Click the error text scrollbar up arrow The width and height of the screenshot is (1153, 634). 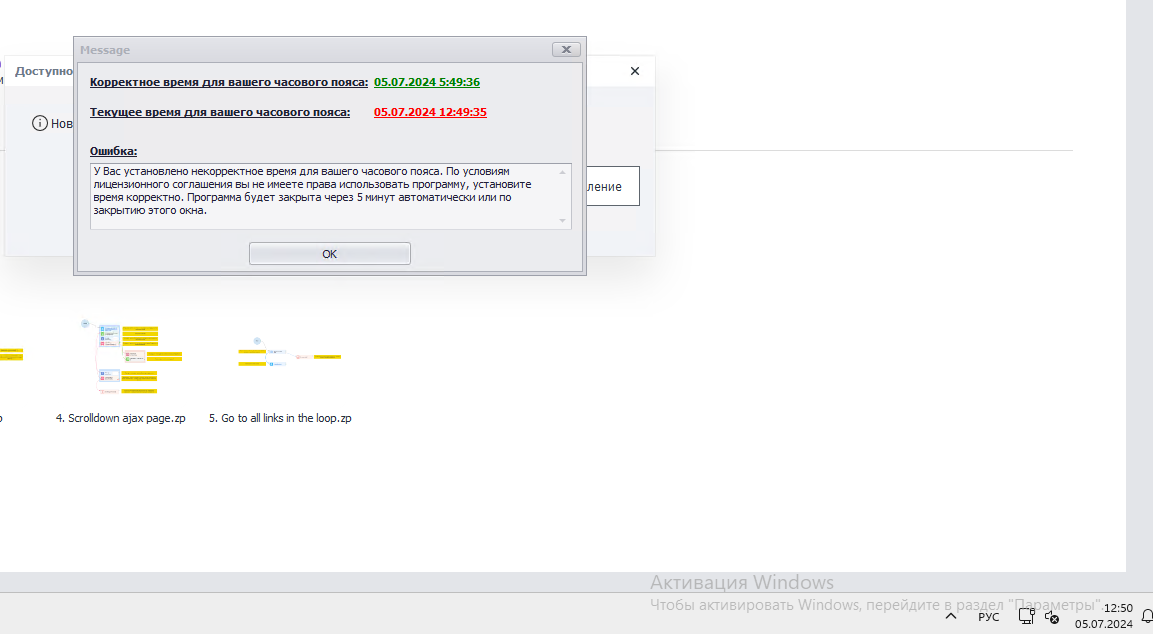click(563, 172)
